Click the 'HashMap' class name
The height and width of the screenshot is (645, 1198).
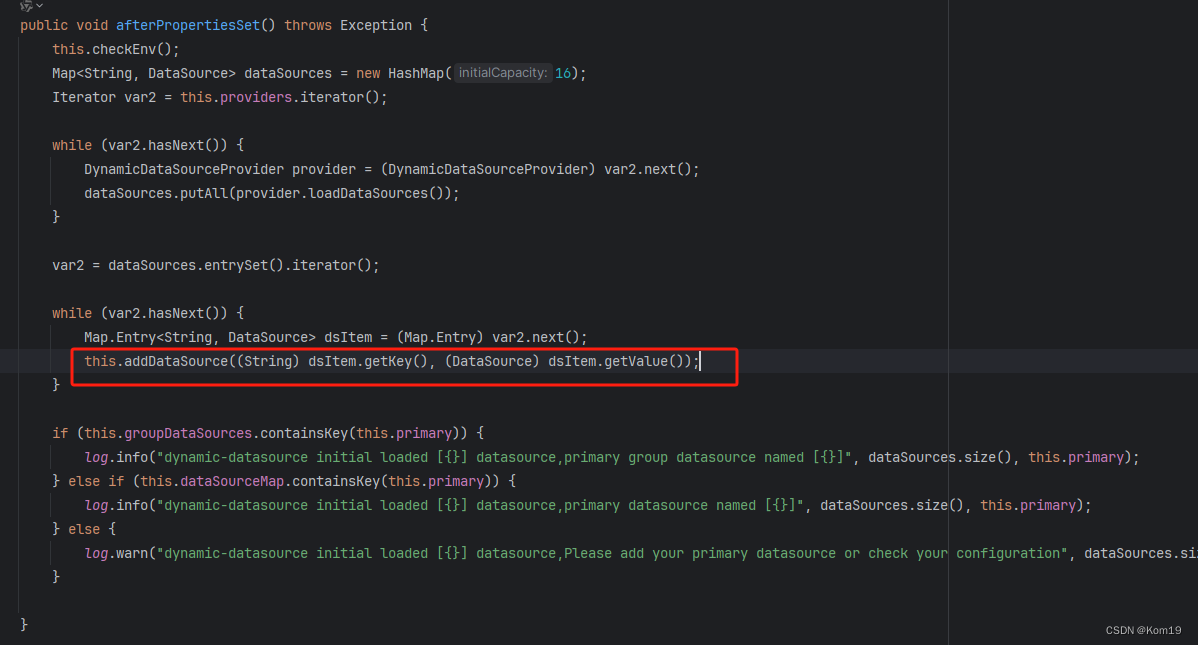pyautogui.click(x=416, y=73)
